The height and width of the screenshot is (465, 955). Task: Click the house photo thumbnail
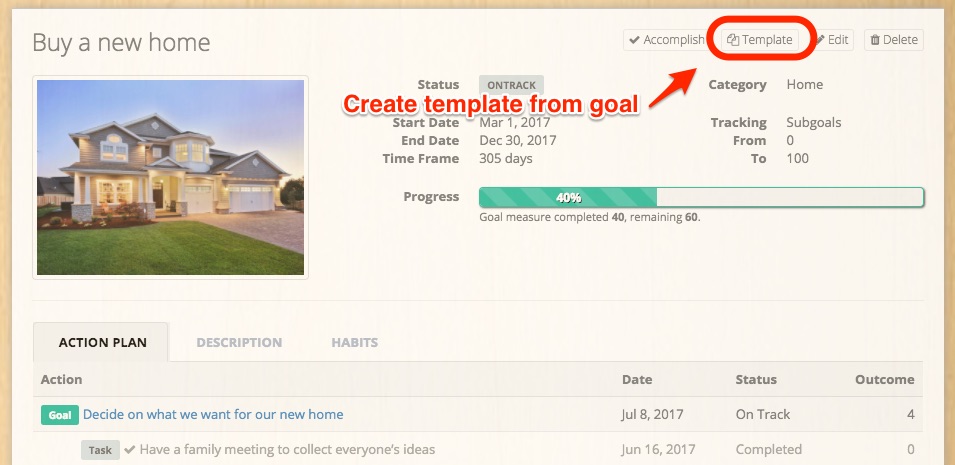[171, 177]
